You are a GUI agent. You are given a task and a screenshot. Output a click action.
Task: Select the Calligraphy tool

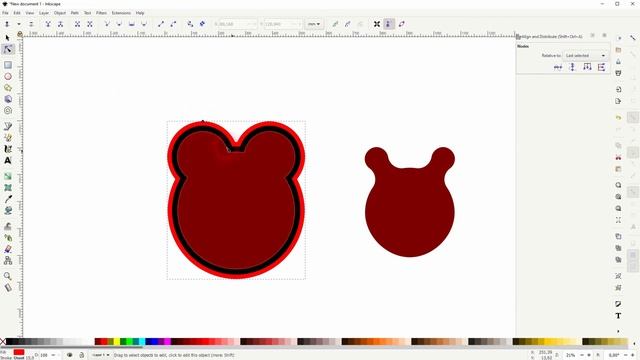click(8, 149)
